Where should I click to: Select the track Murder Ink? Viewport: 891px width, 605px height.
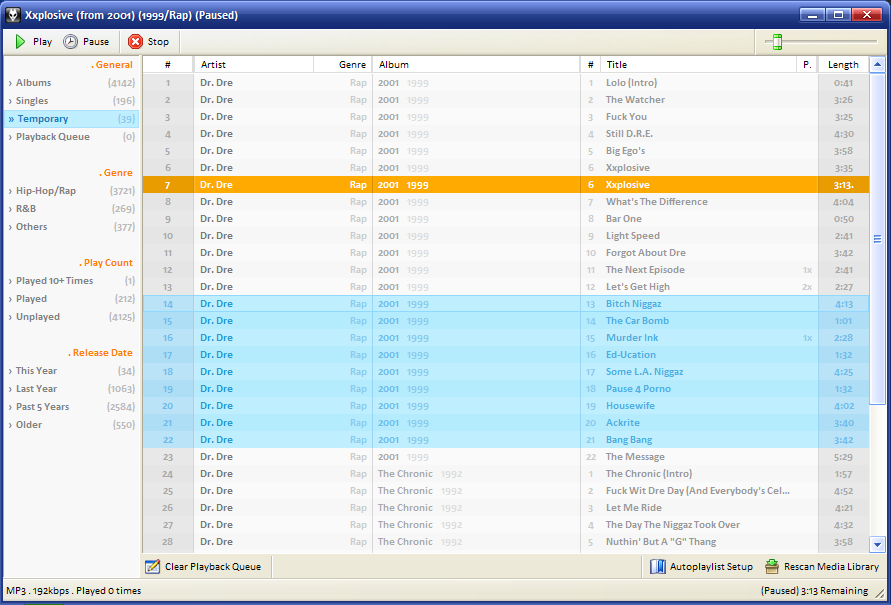coord(506,338)
